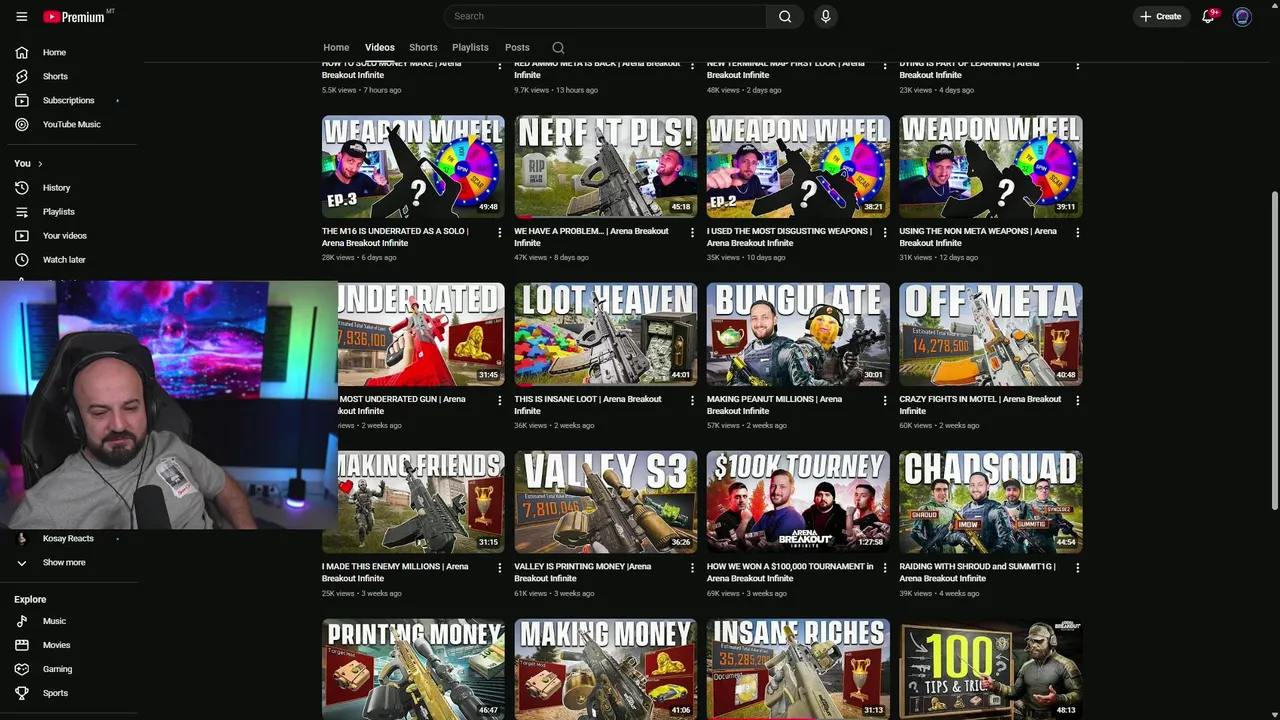
Task: Open title MAKING PEANUT MILLIONS
Action: [x=774, y=405]
